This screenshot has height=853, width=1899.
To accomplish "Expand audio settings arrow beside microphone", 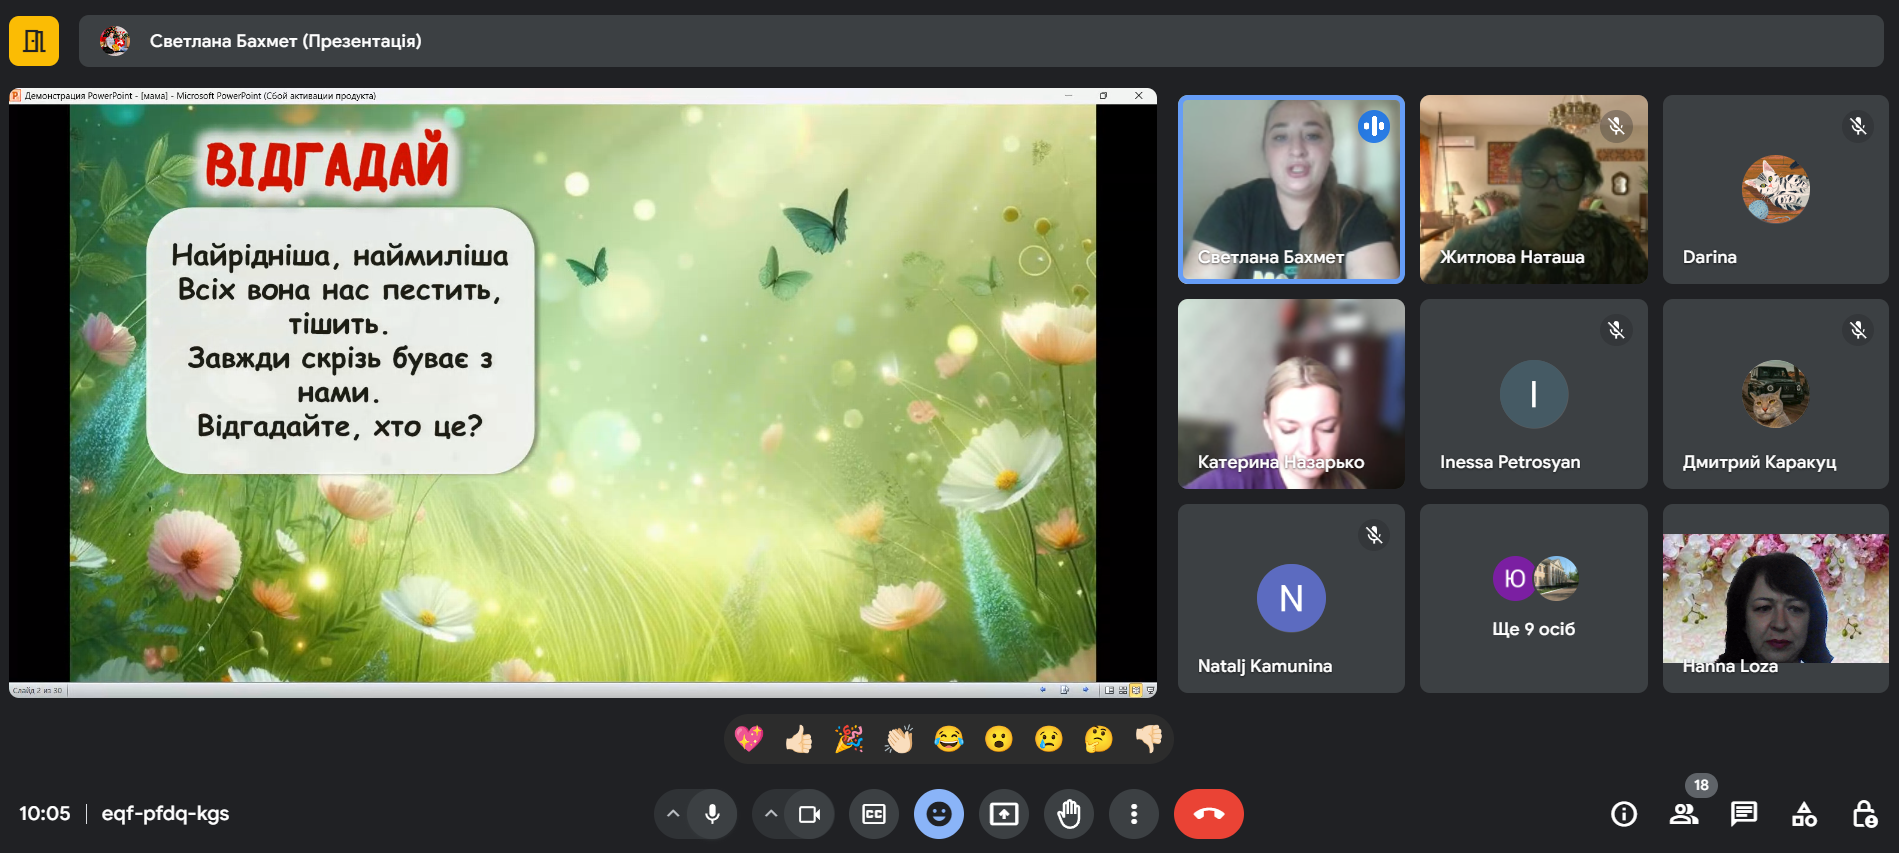I will [673, 814].
